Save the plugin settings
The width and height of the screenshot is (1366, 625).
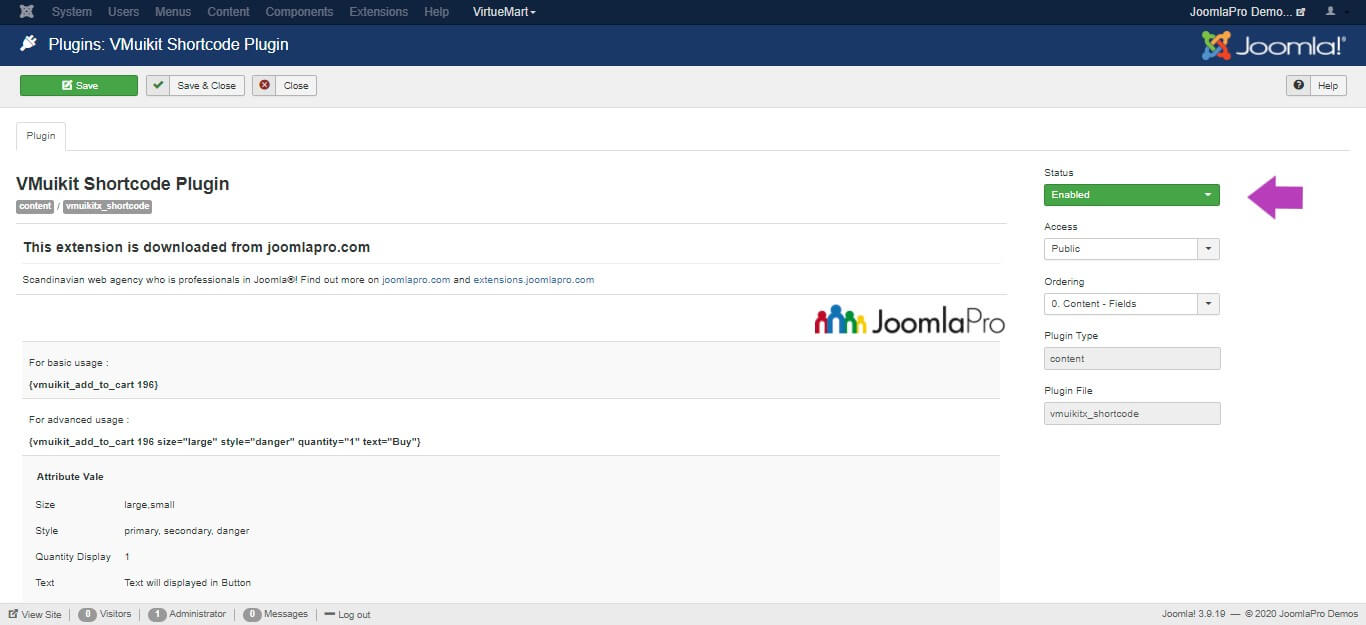point(79,86)
